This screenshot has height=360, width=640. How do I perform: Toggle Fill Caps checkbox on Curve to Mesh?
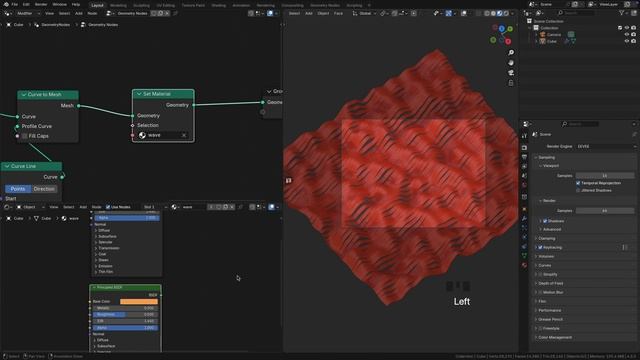[24, 136]
